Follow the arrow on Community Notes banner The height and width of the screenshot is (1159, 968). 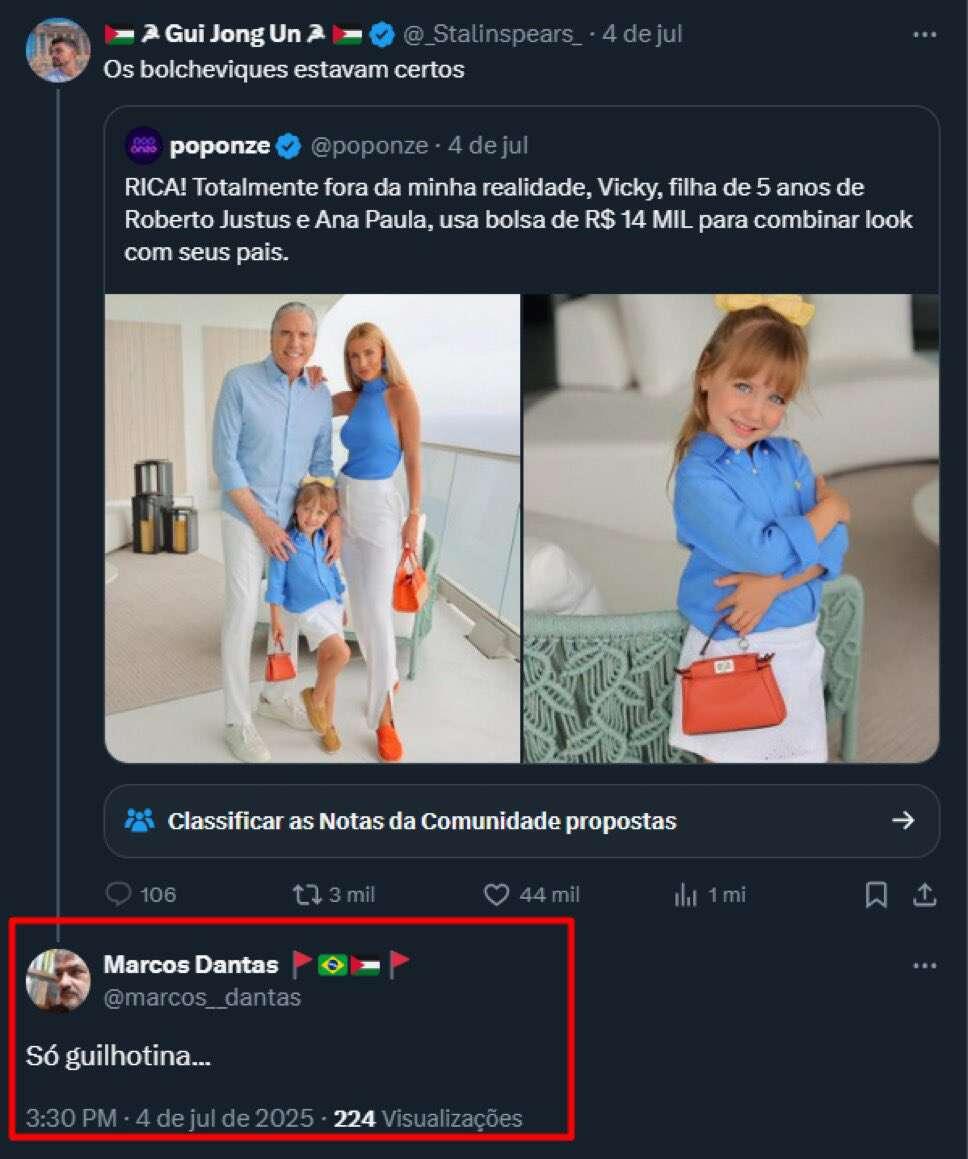[903, 820]
